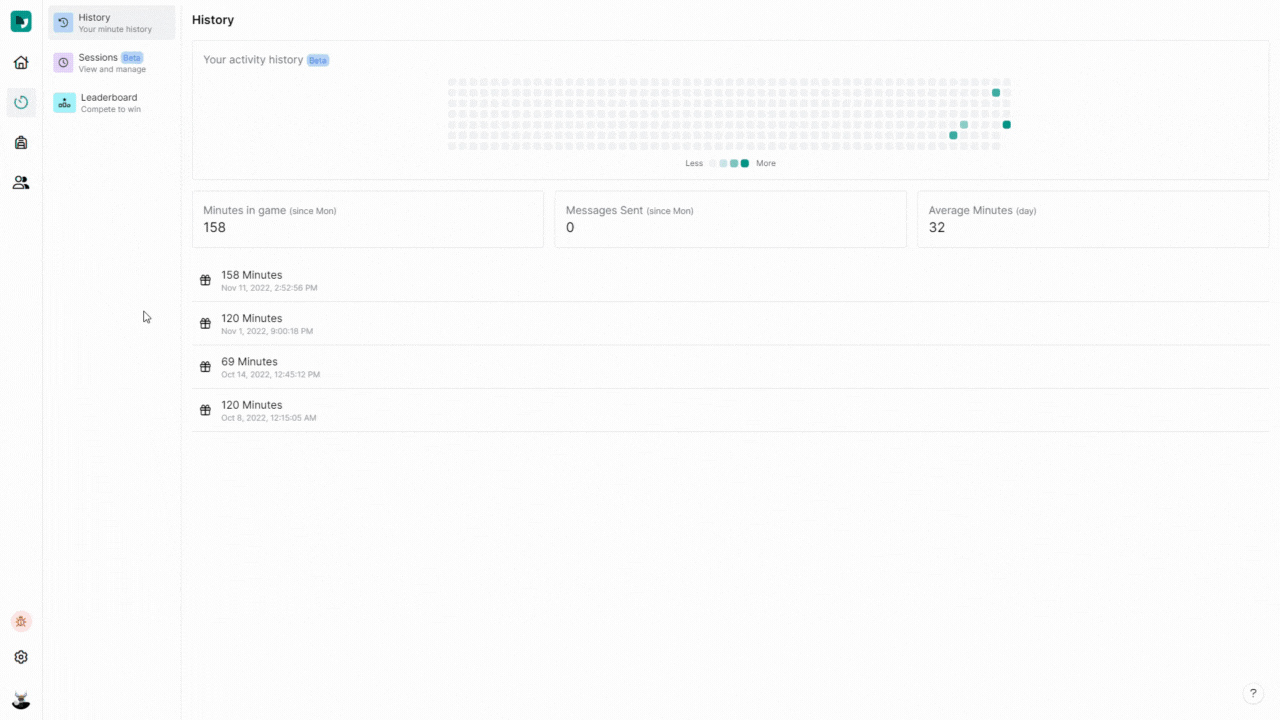The height and width of the screenshot is (720, 1280).
Task: Go to the Leaderboard menu item
Action: [111, 103]
